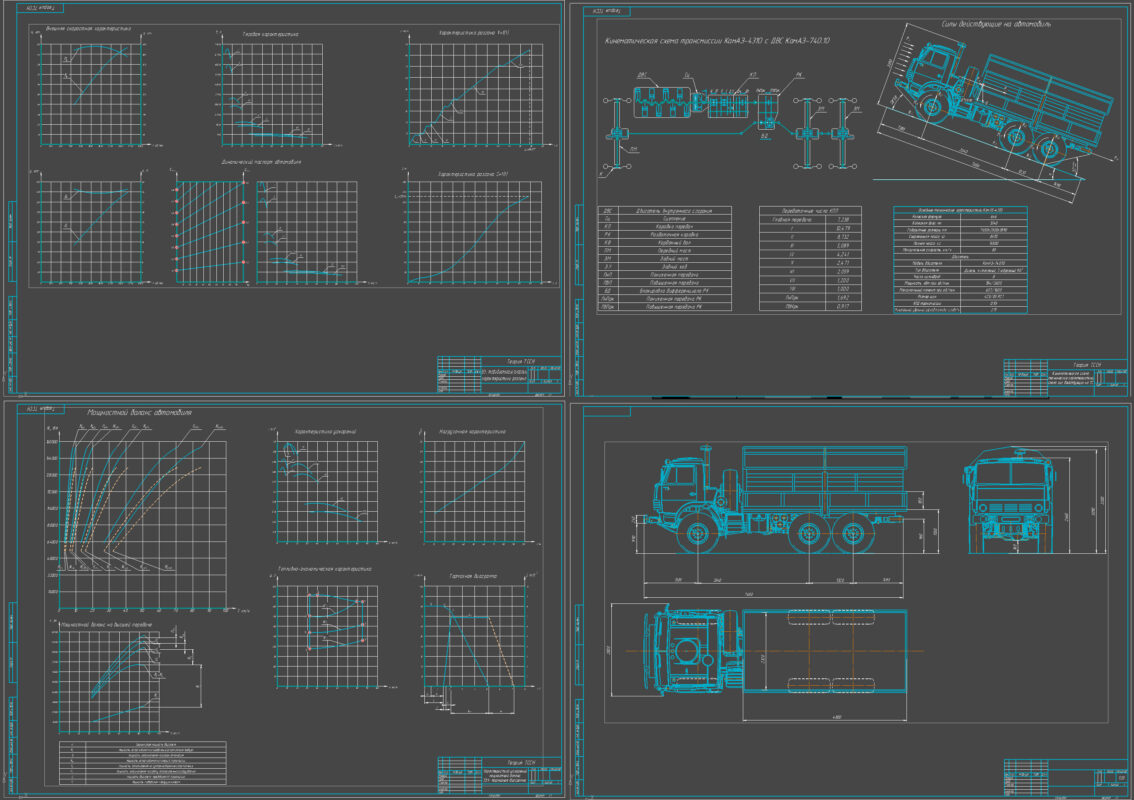1134x800 pixels.
Task: Select the 'Блокировка дифференциала РК' table cell
Action: pos(674,291)
